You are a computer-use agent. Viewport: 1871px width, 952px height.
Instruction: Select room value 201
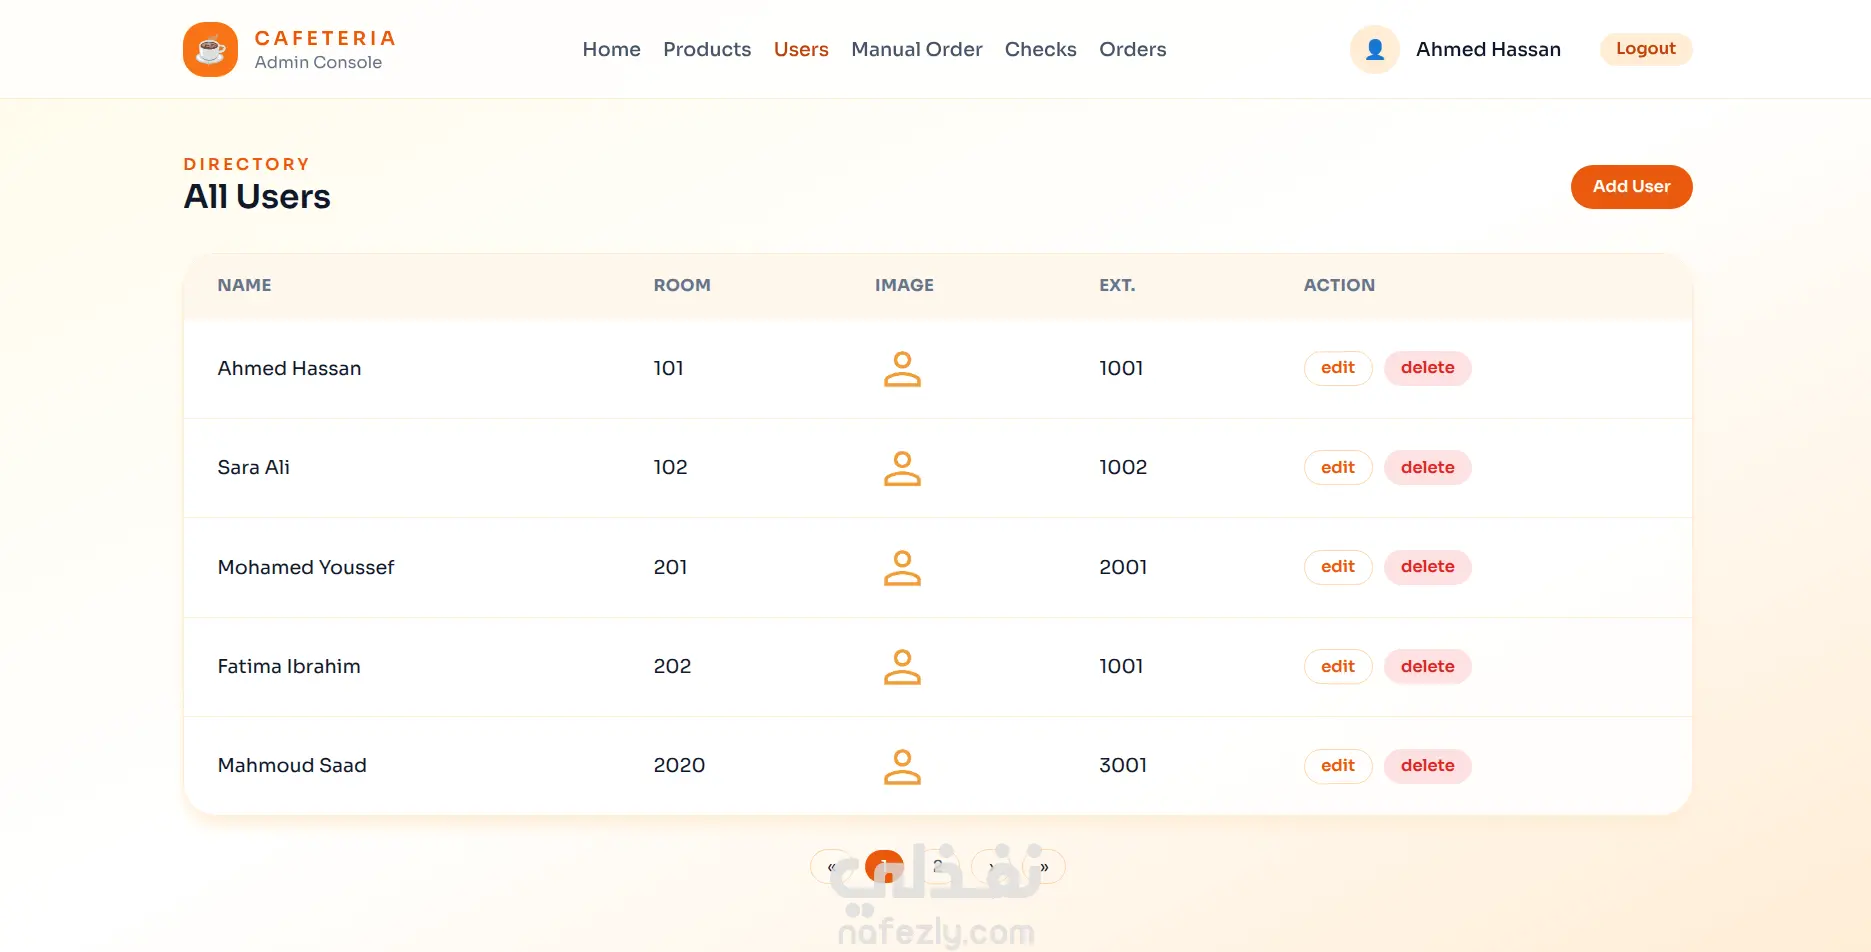[670, 567]
